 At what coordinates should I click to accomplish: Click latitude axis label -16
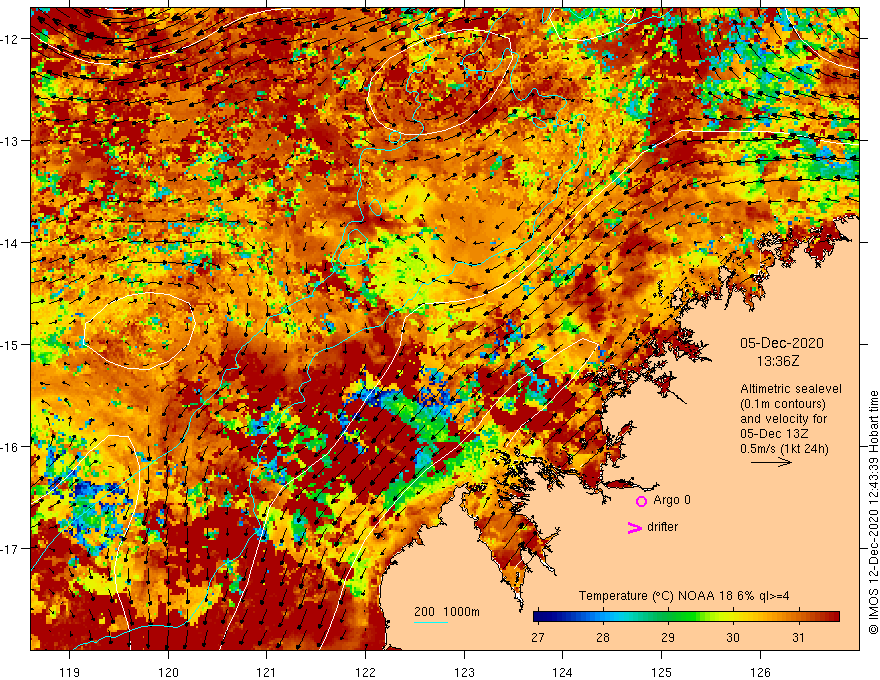pos(11,447)
